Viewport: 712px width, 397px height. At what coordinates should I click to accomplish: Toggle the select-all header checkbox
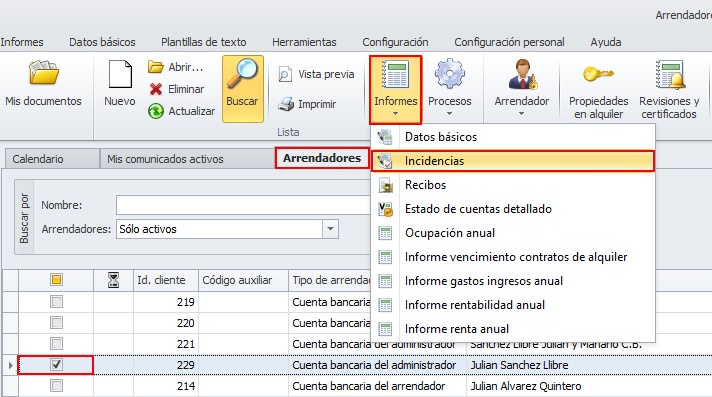tap(56, 280)
